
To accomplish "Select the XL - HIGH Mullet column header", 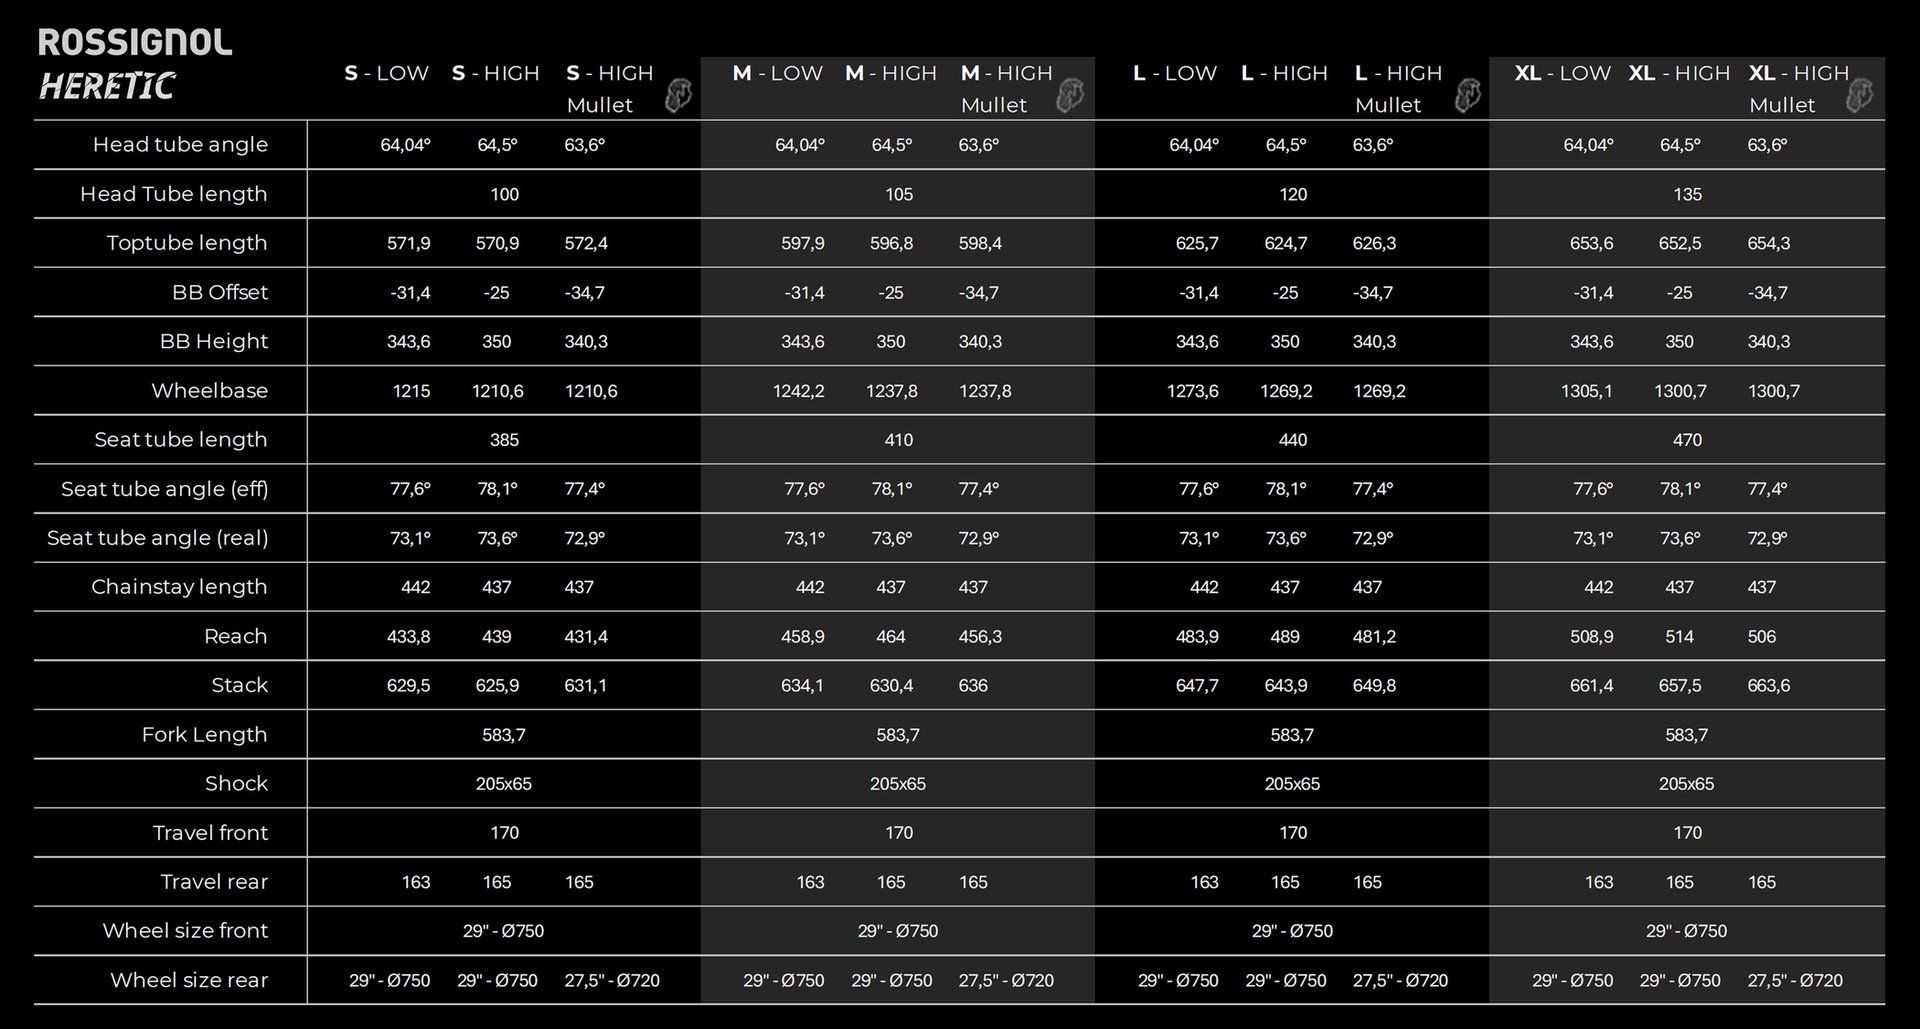I will tap(1798, 89).
